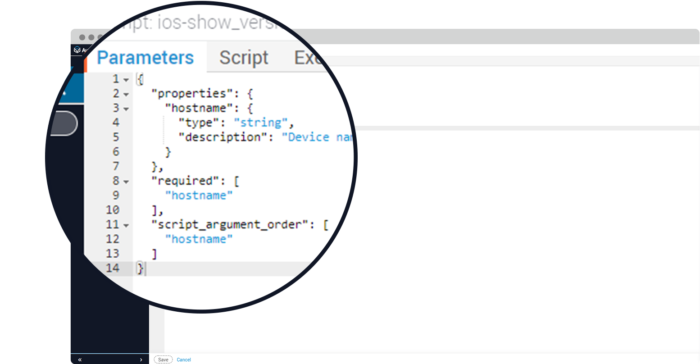
Task: Switch to the Parameters tab
Action: tap(146, 58)
